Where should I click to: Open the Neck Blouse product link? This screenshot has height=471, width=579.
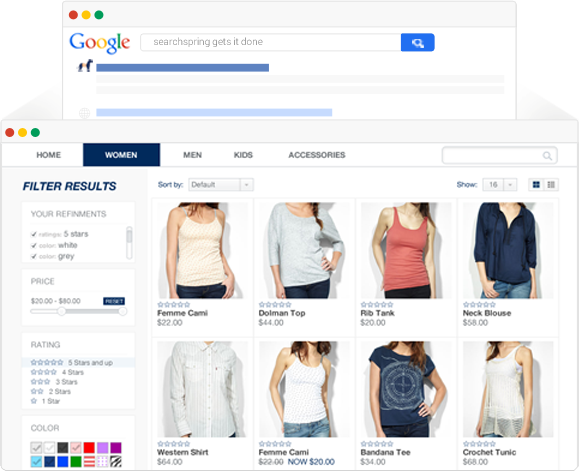tap(487, 313)
